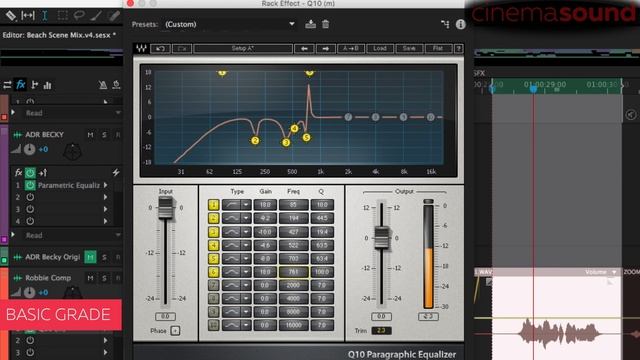Screen dimensions: 640x360
Task: Select the Lasso Selection tool
Action: [79, 16]
